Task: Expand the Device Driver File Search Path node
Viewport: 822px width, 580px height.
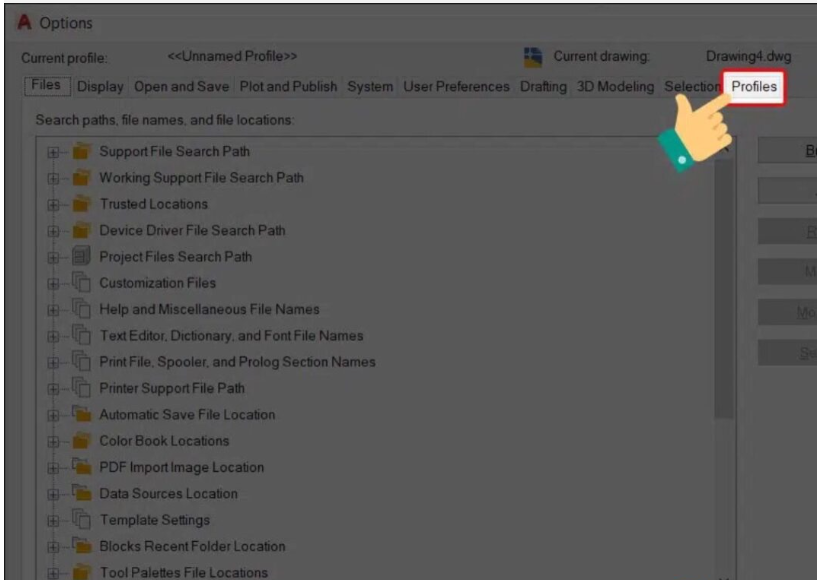Action: (x=53, y=231)
